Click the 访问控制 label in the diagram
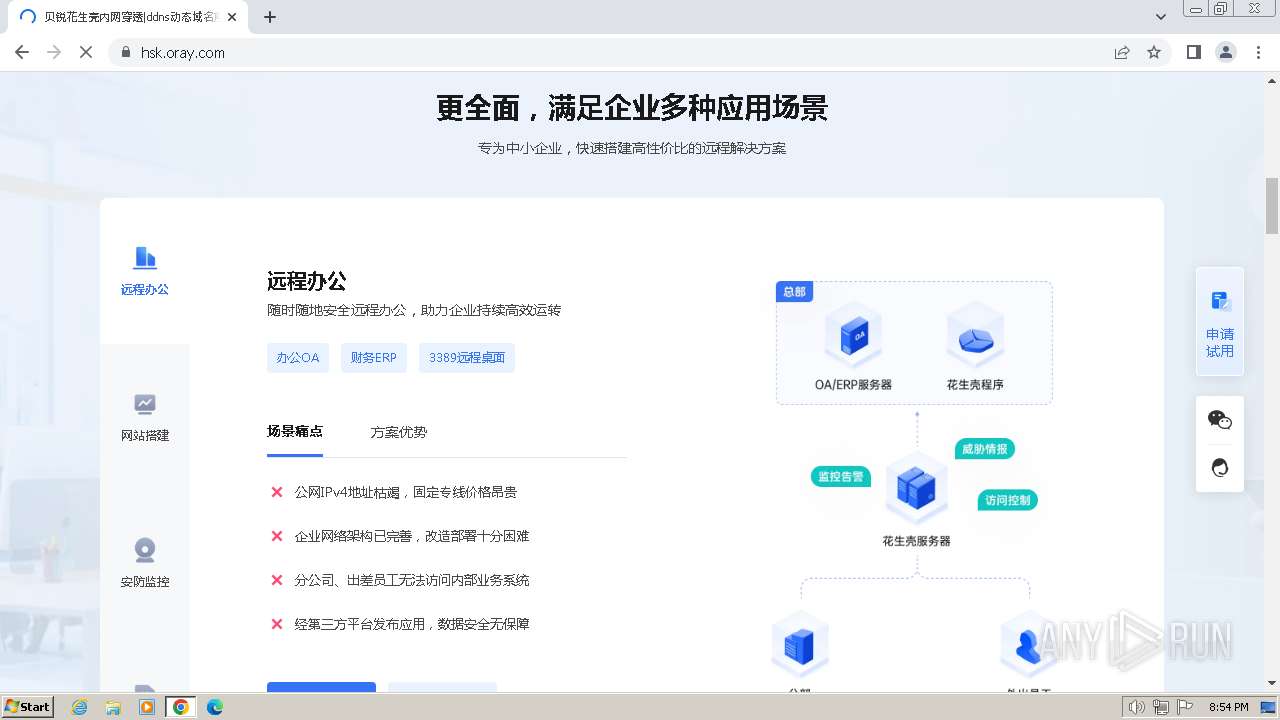 [x=1007, y=500]
